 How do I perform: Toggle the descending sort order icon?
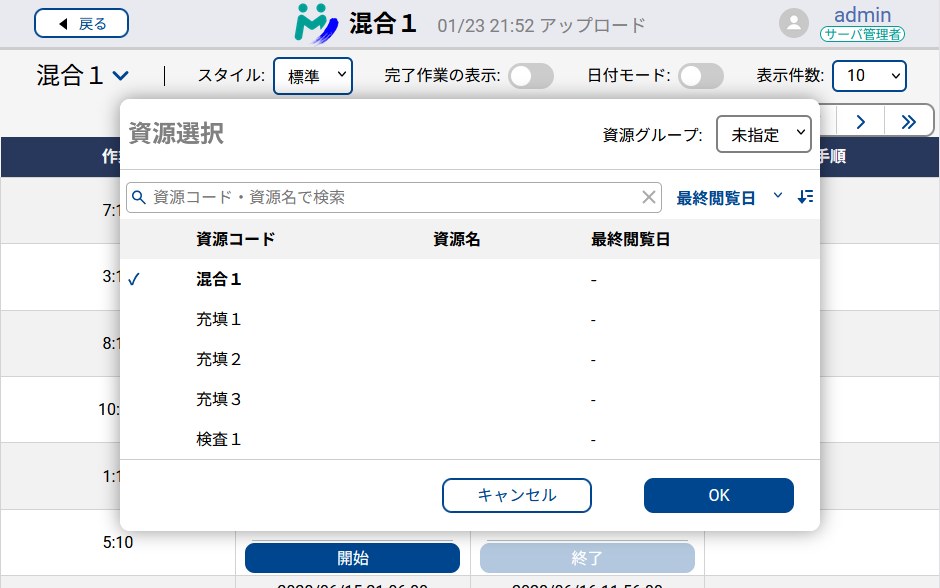pos(806,197)
